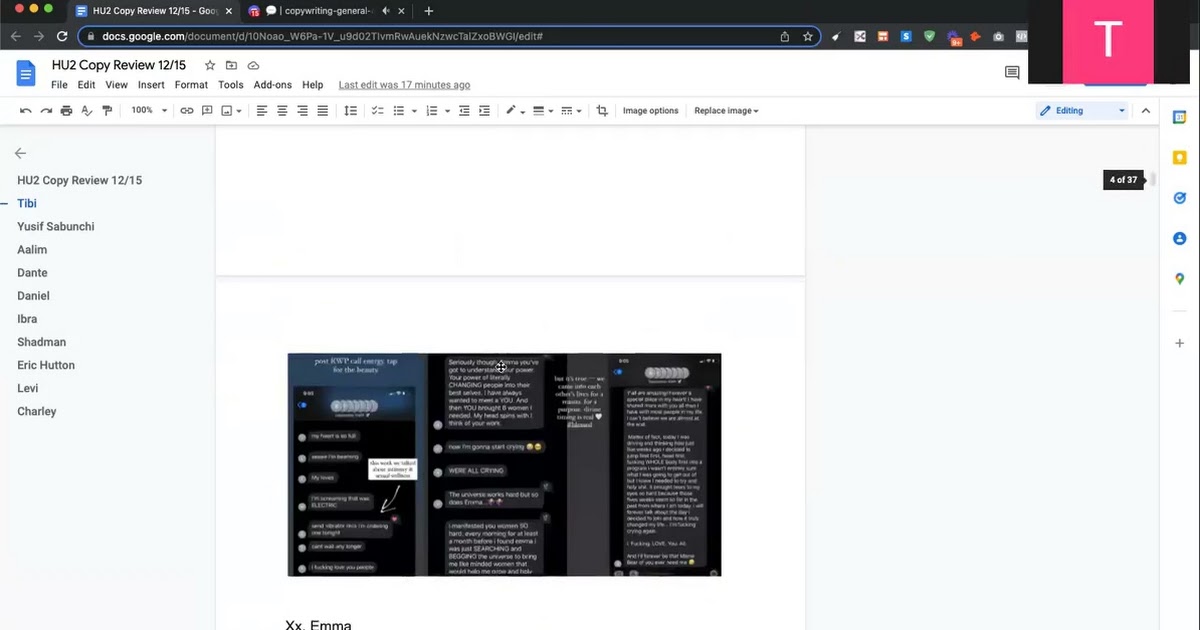
Task: Open the Format menu
Action: pos(191,85)
